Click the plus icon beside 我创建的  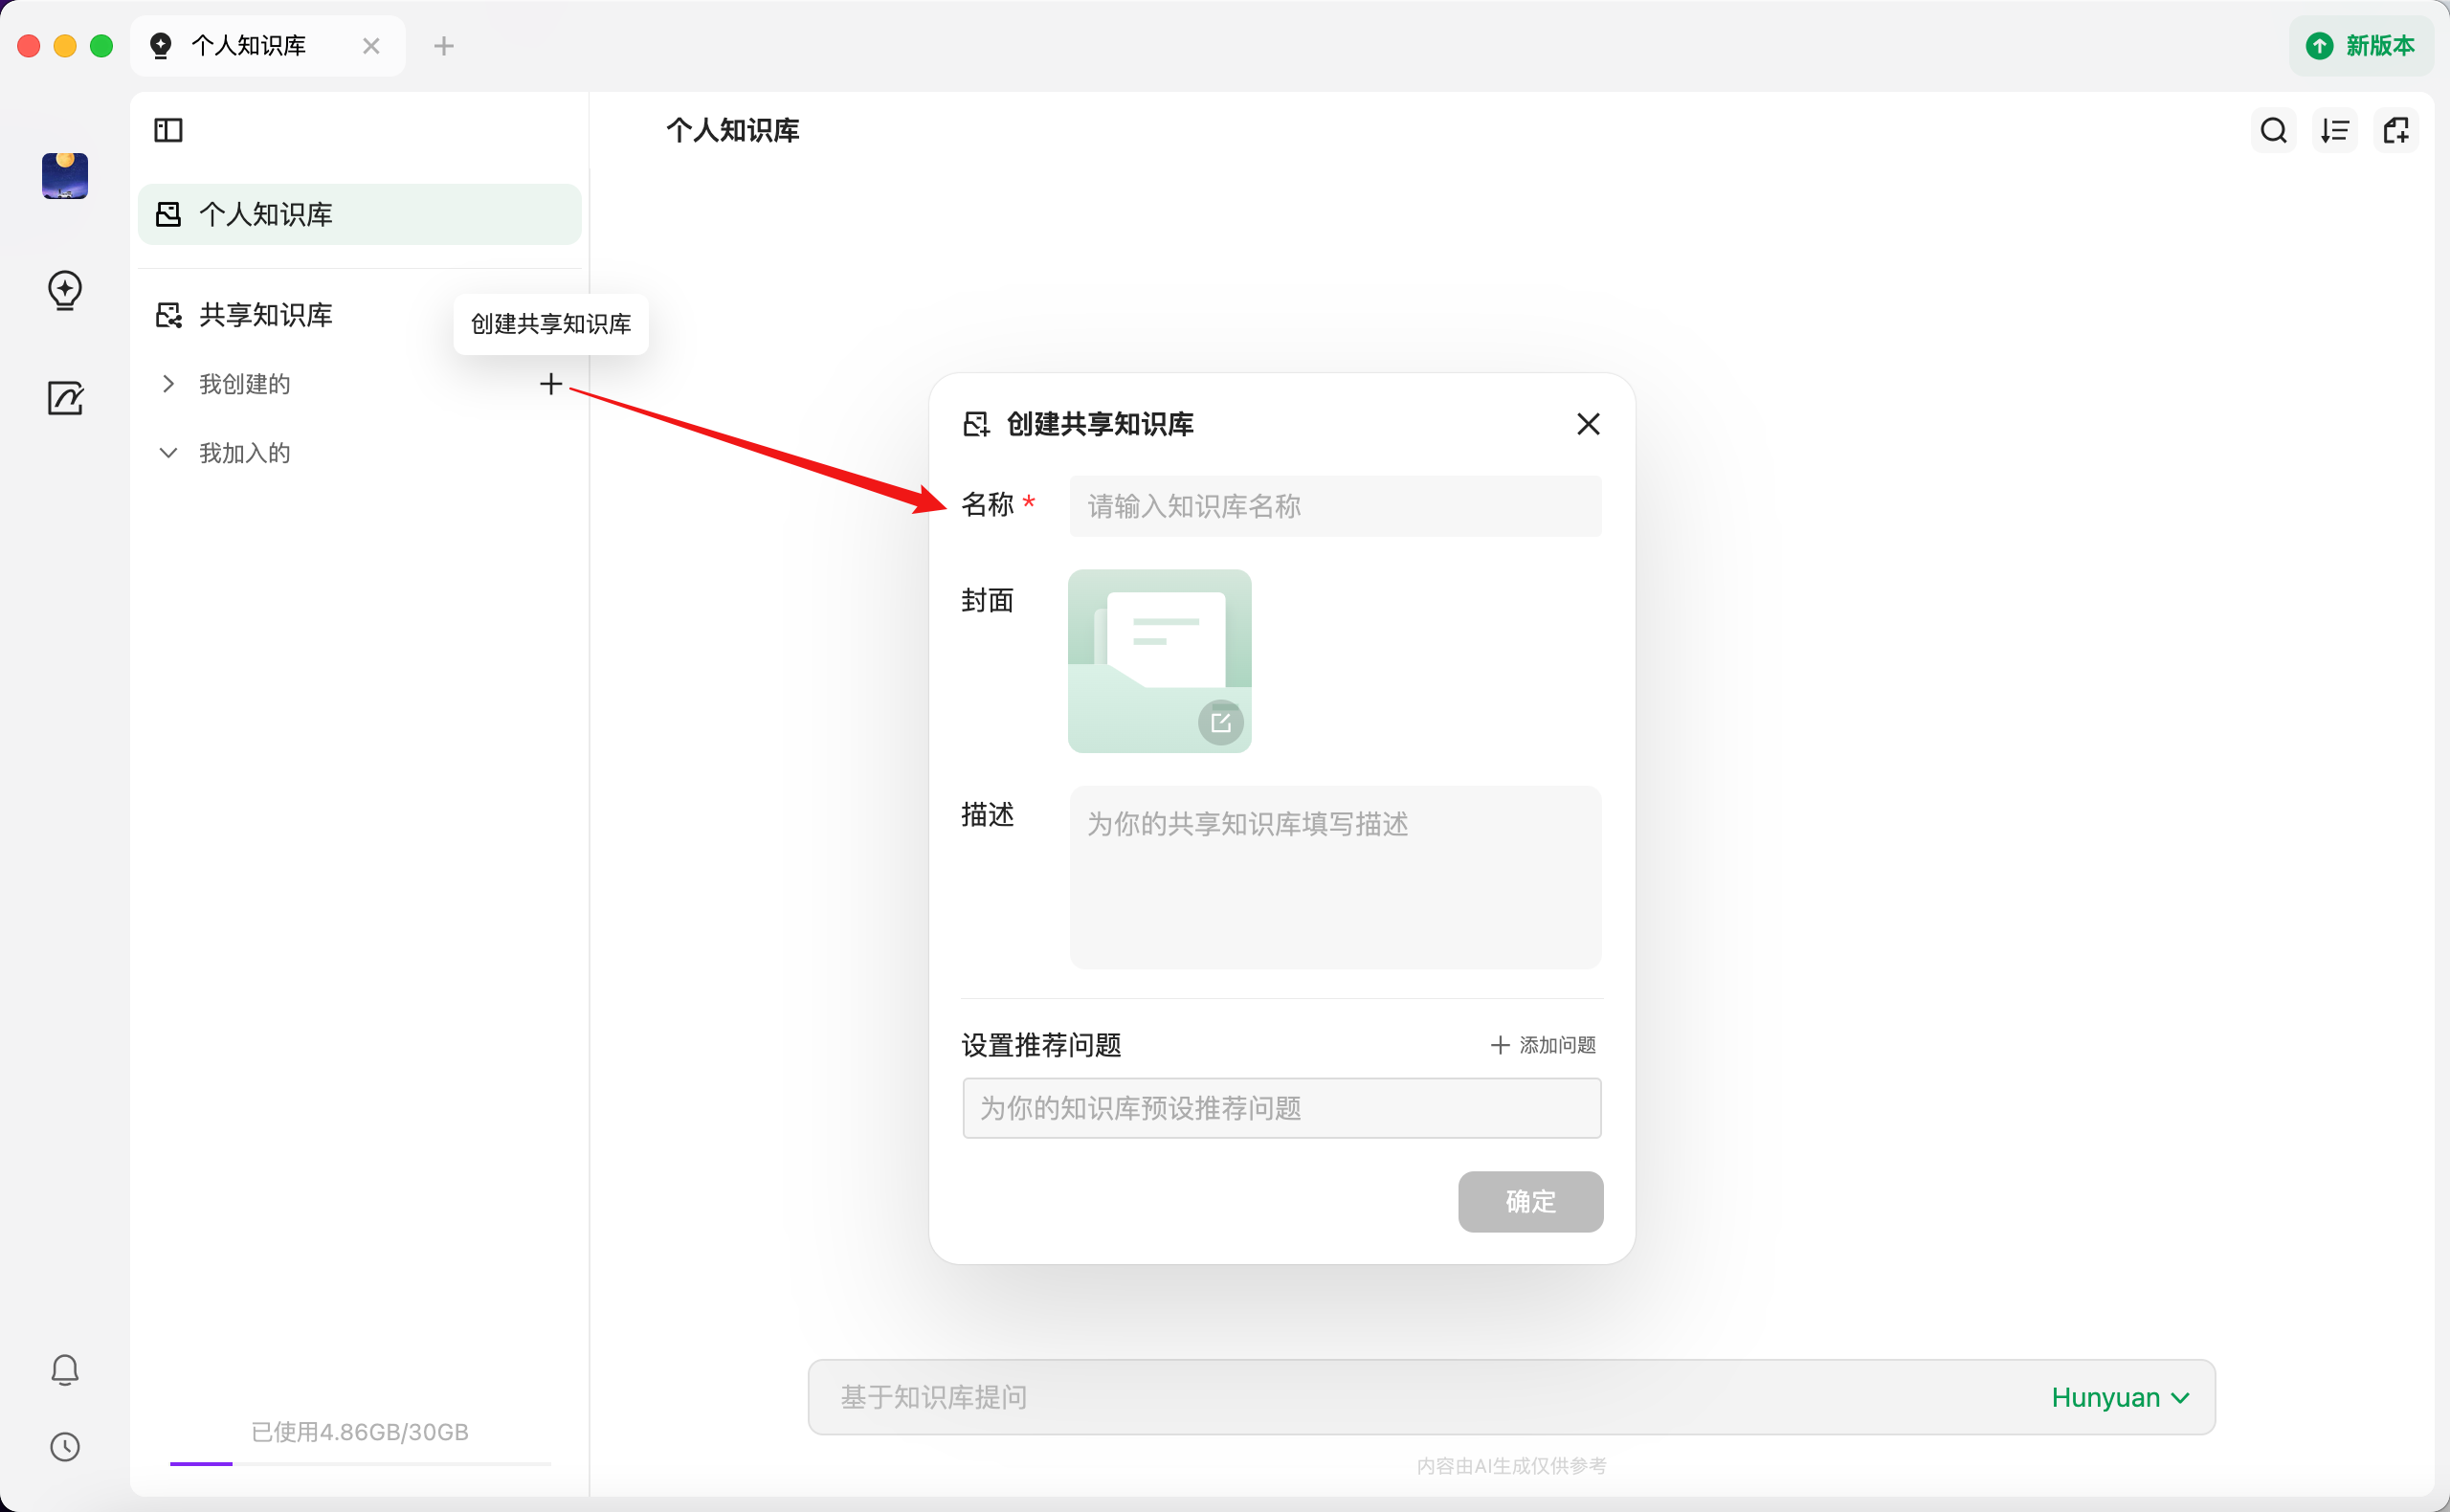(550, 384)
